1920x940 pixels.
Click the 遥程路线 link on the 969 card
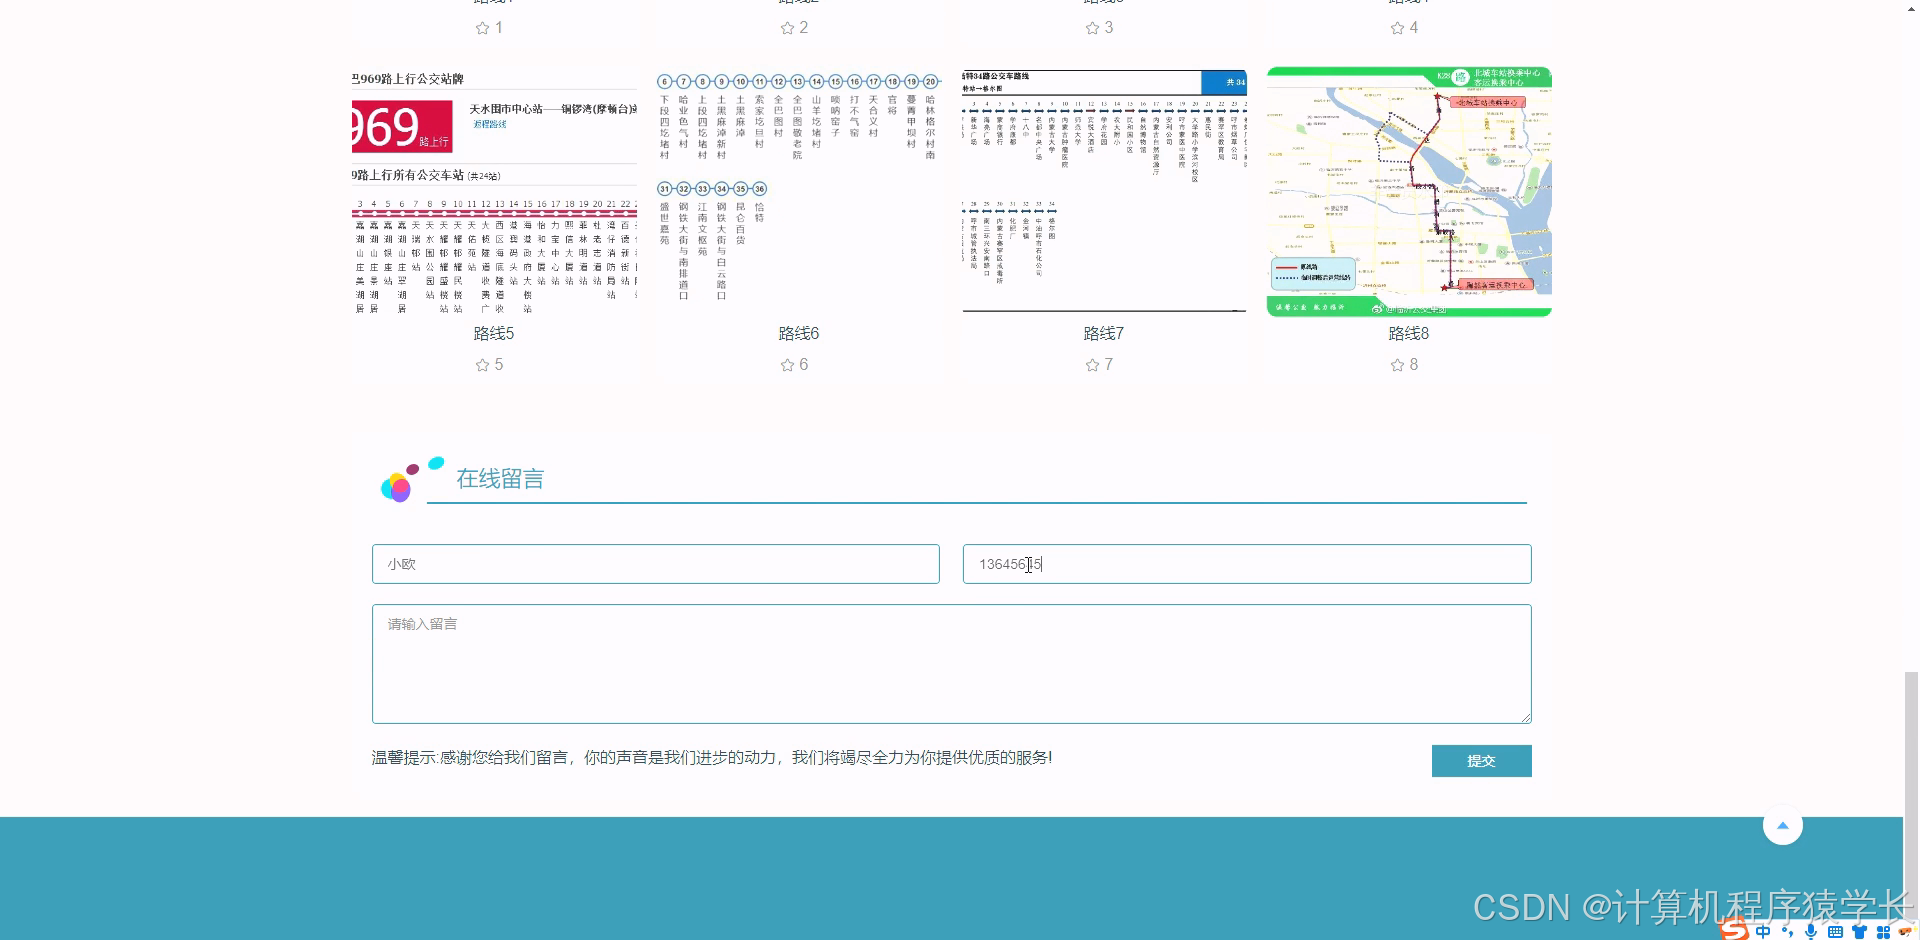[x=490, y=125]
